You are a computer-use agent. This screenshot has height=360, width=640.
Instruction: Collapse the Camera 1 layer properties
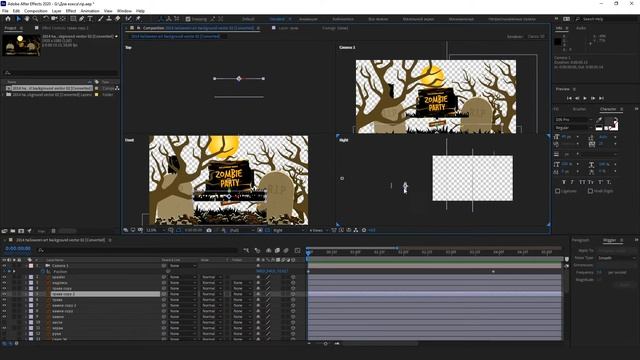point(25,266)
